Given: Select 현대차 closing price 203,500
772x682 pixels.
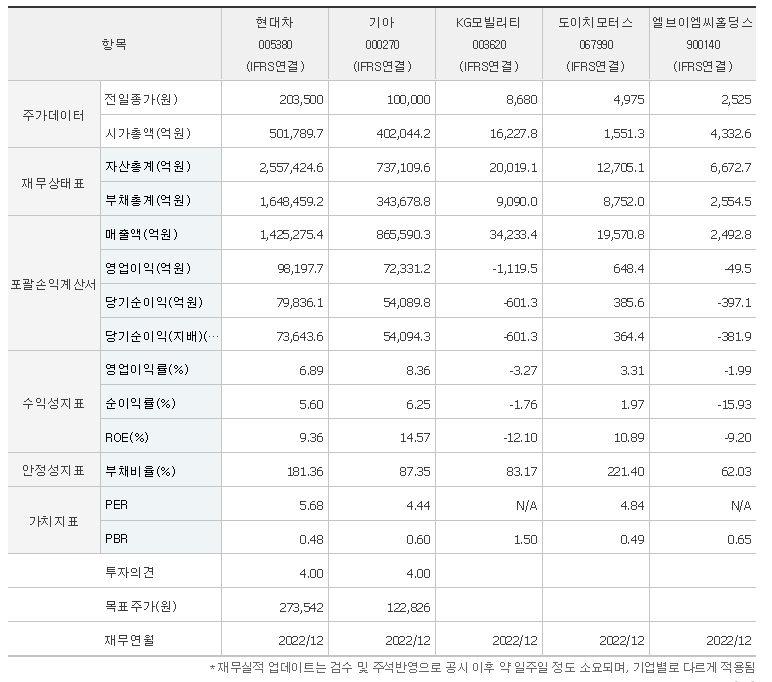Looking at the screenshot, I should pyautogui.click(x=301, y=100).
